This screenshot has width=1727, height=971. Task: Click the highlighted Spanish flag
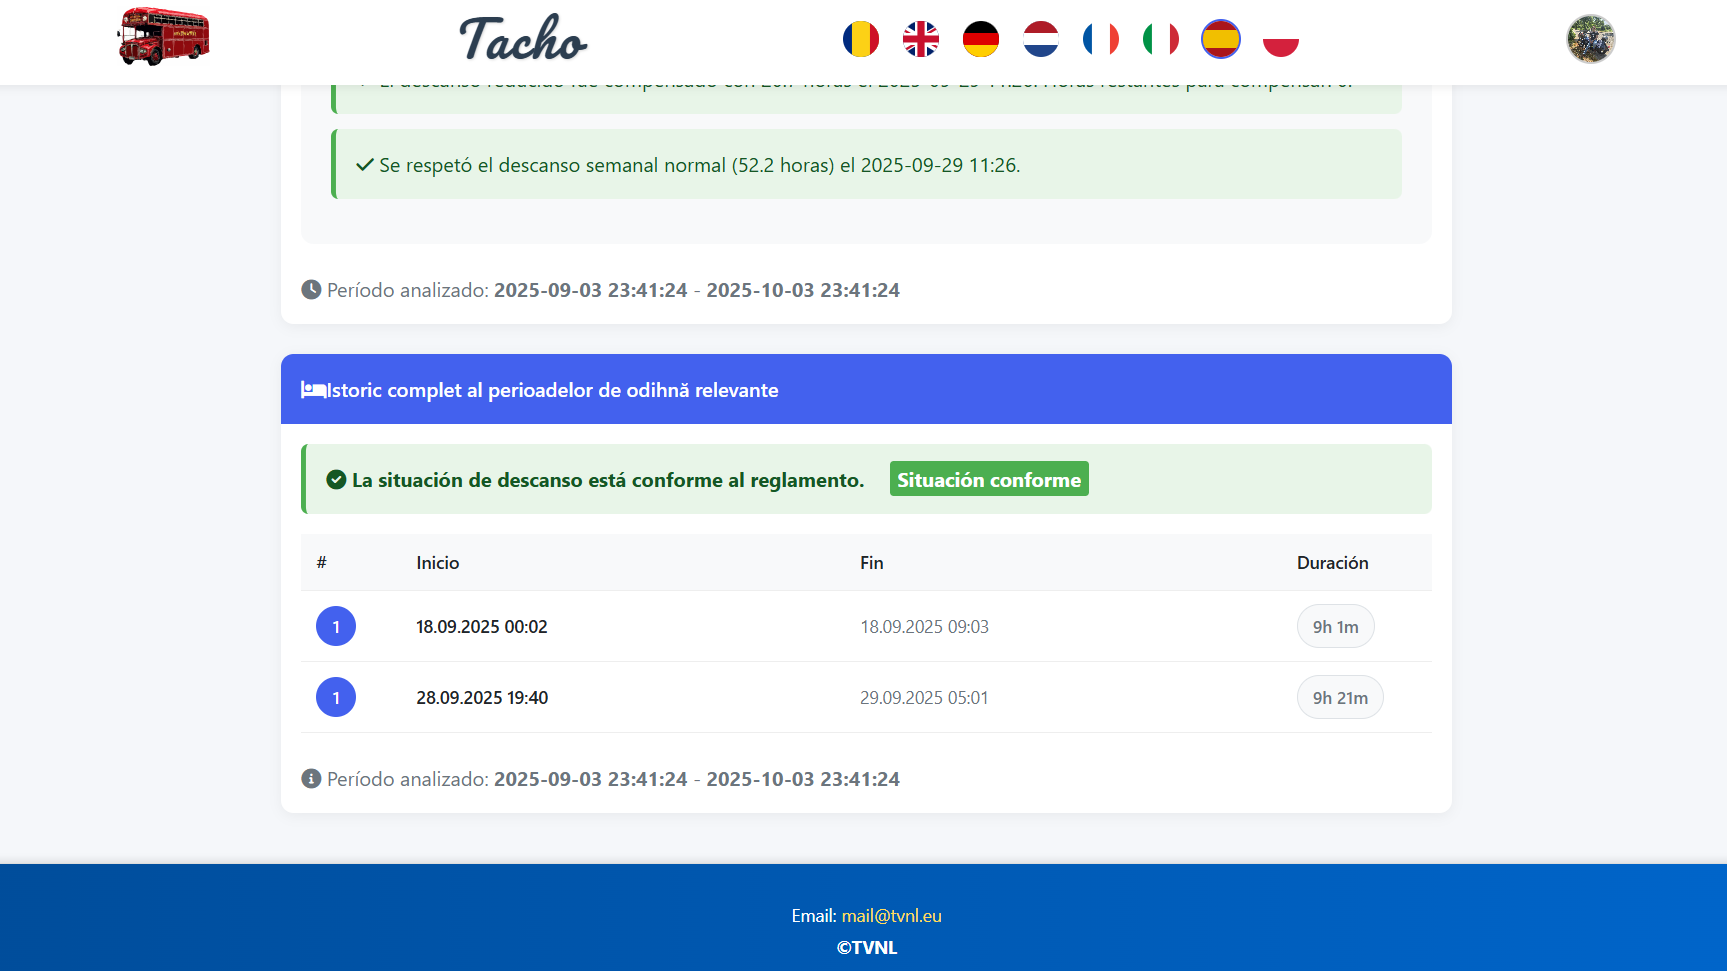[1220, 40]
